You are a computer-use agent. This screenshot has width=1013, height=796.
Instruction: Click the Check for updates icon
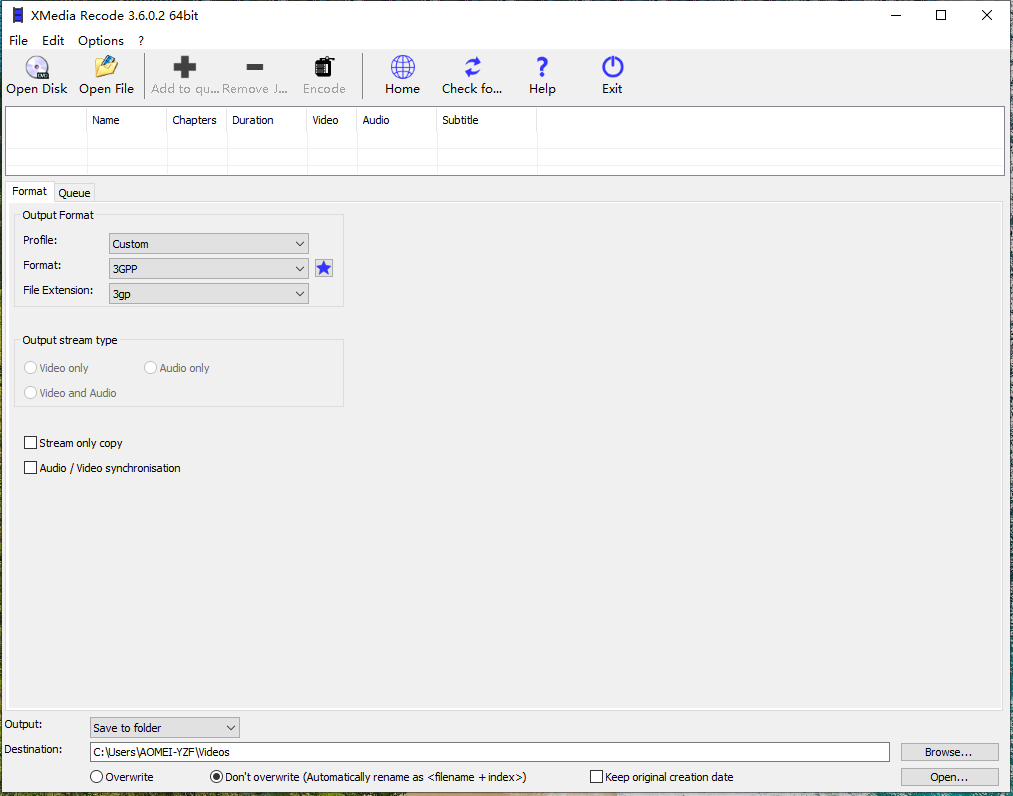point(472,67)
